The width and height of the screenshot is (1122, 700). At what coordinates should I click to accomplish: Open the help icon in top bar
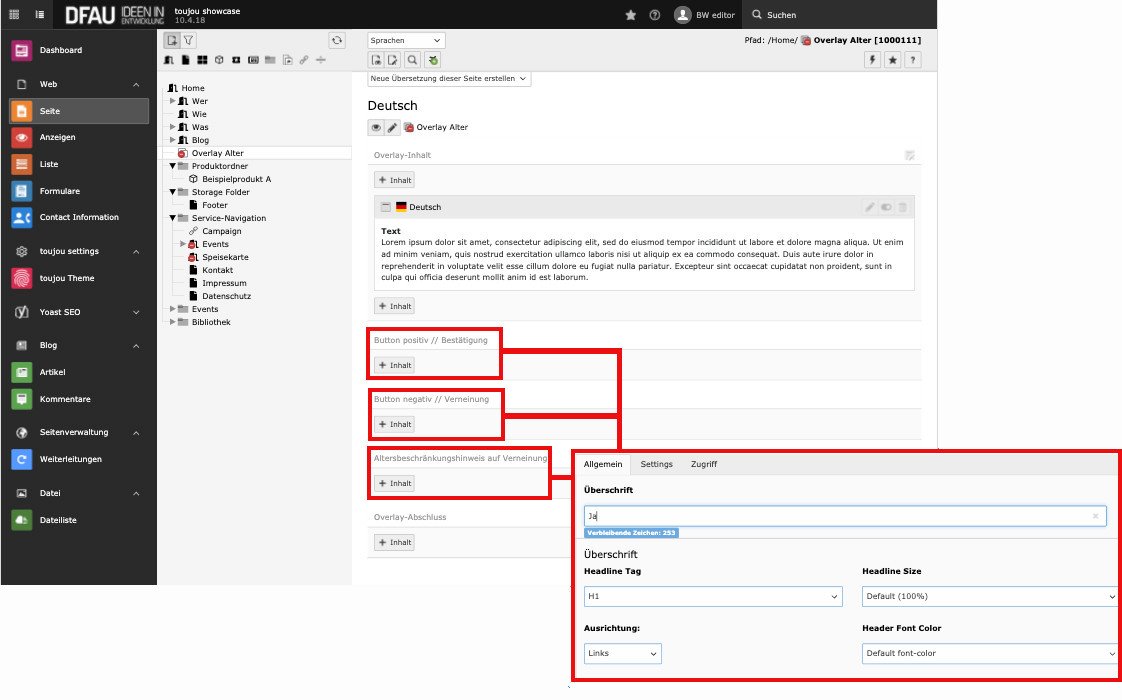[x=655, y=15]
